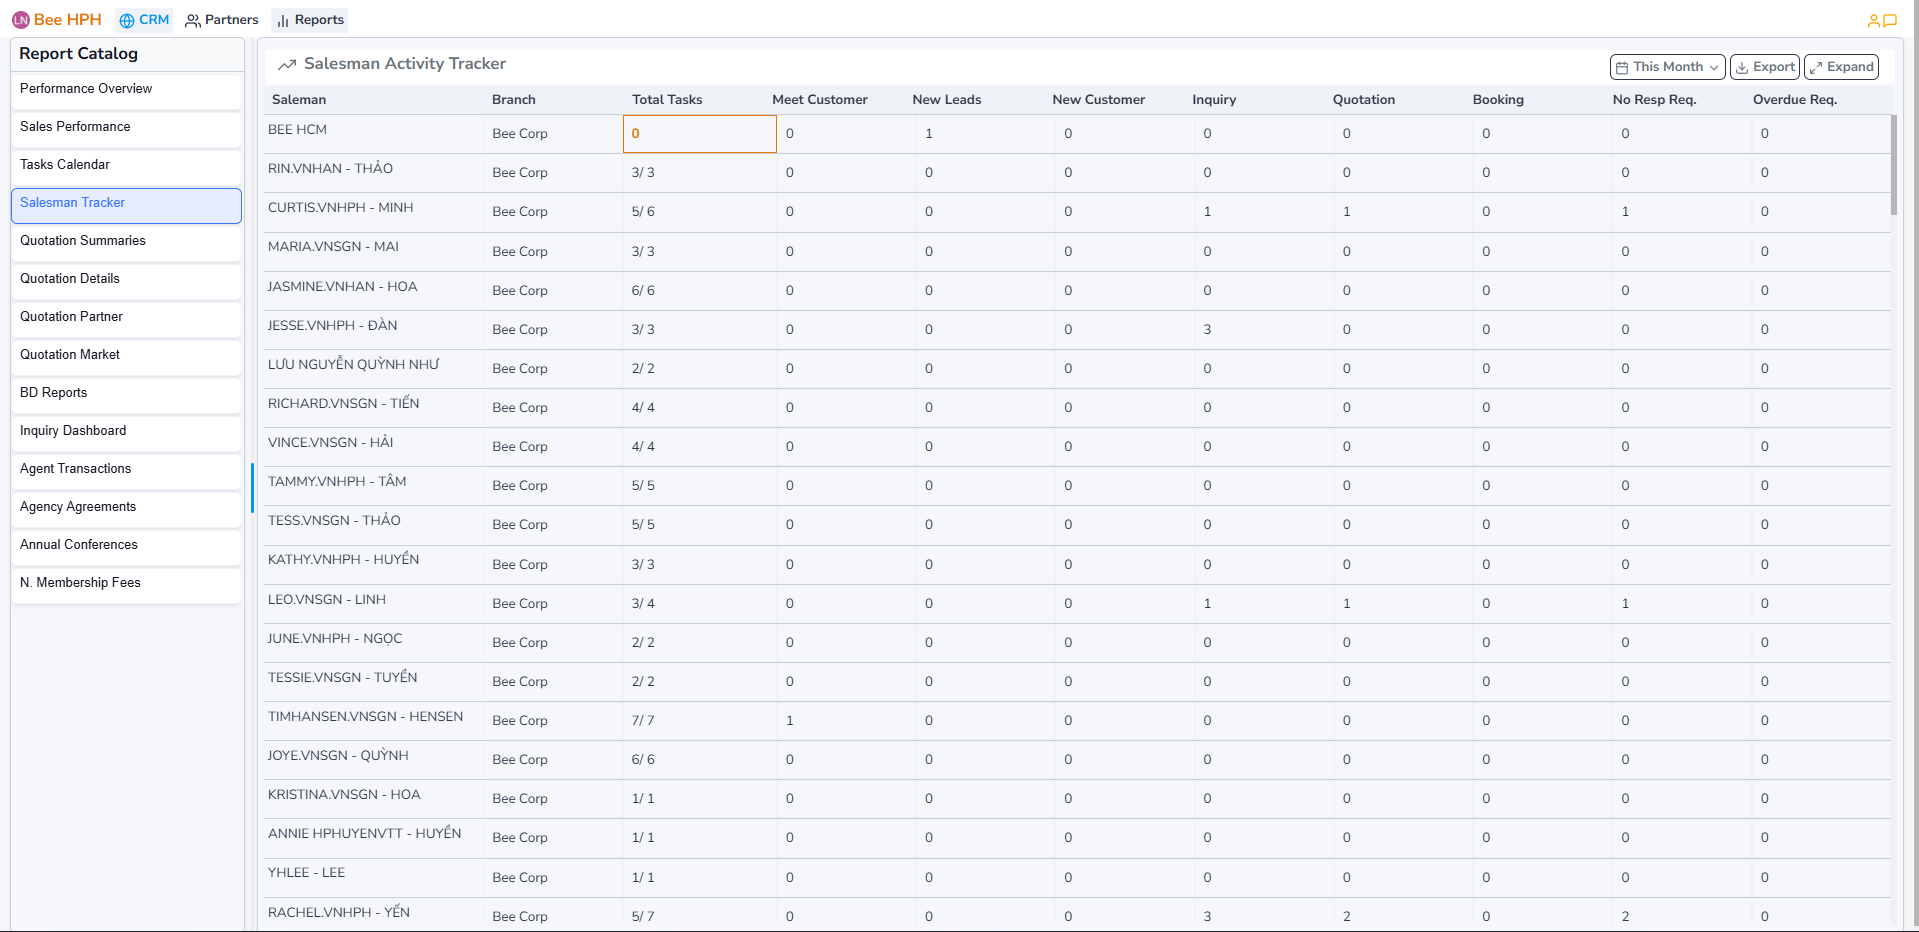Open the user profile icon at top right
The image size is (1919, 932).
[x=1874, y=19]
